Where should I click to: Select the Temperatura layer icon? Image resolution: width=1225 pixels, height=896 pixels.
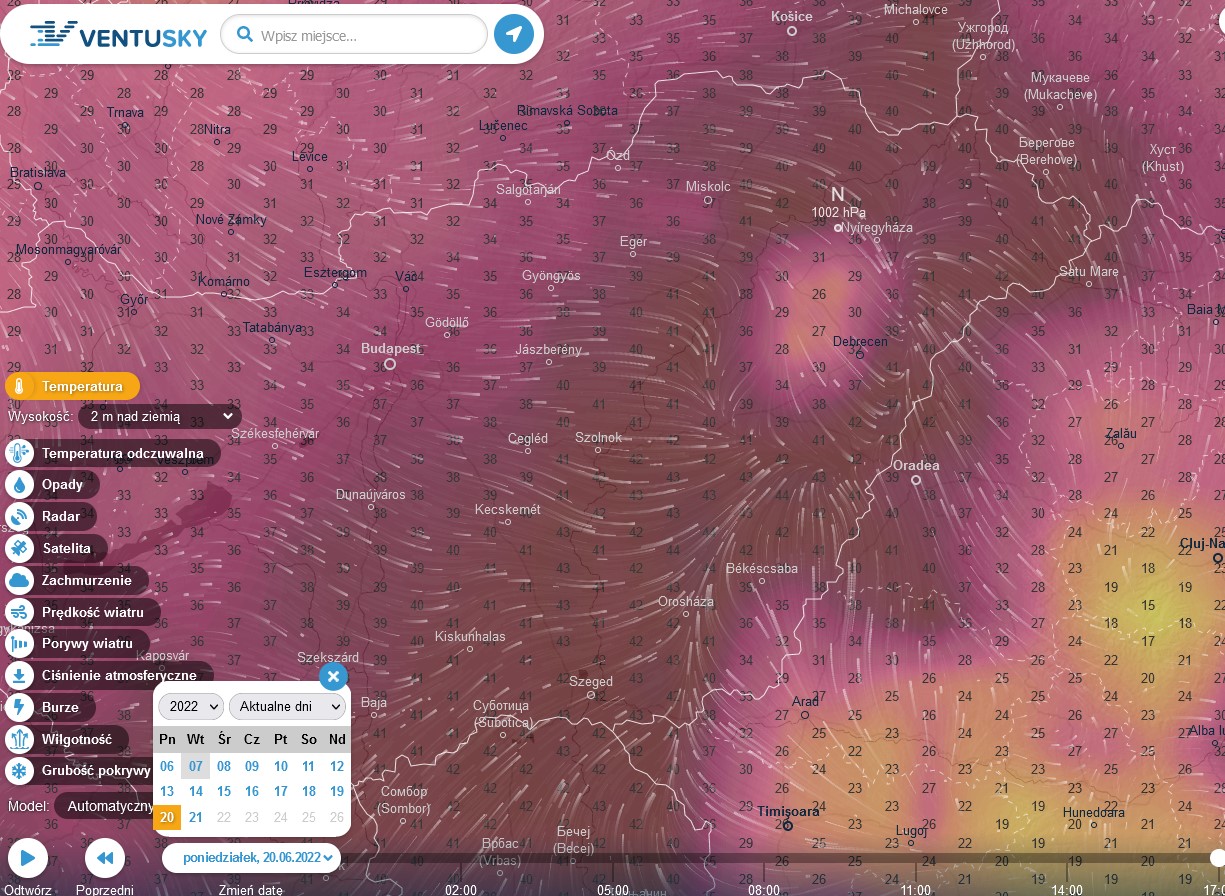click(19, 387)
